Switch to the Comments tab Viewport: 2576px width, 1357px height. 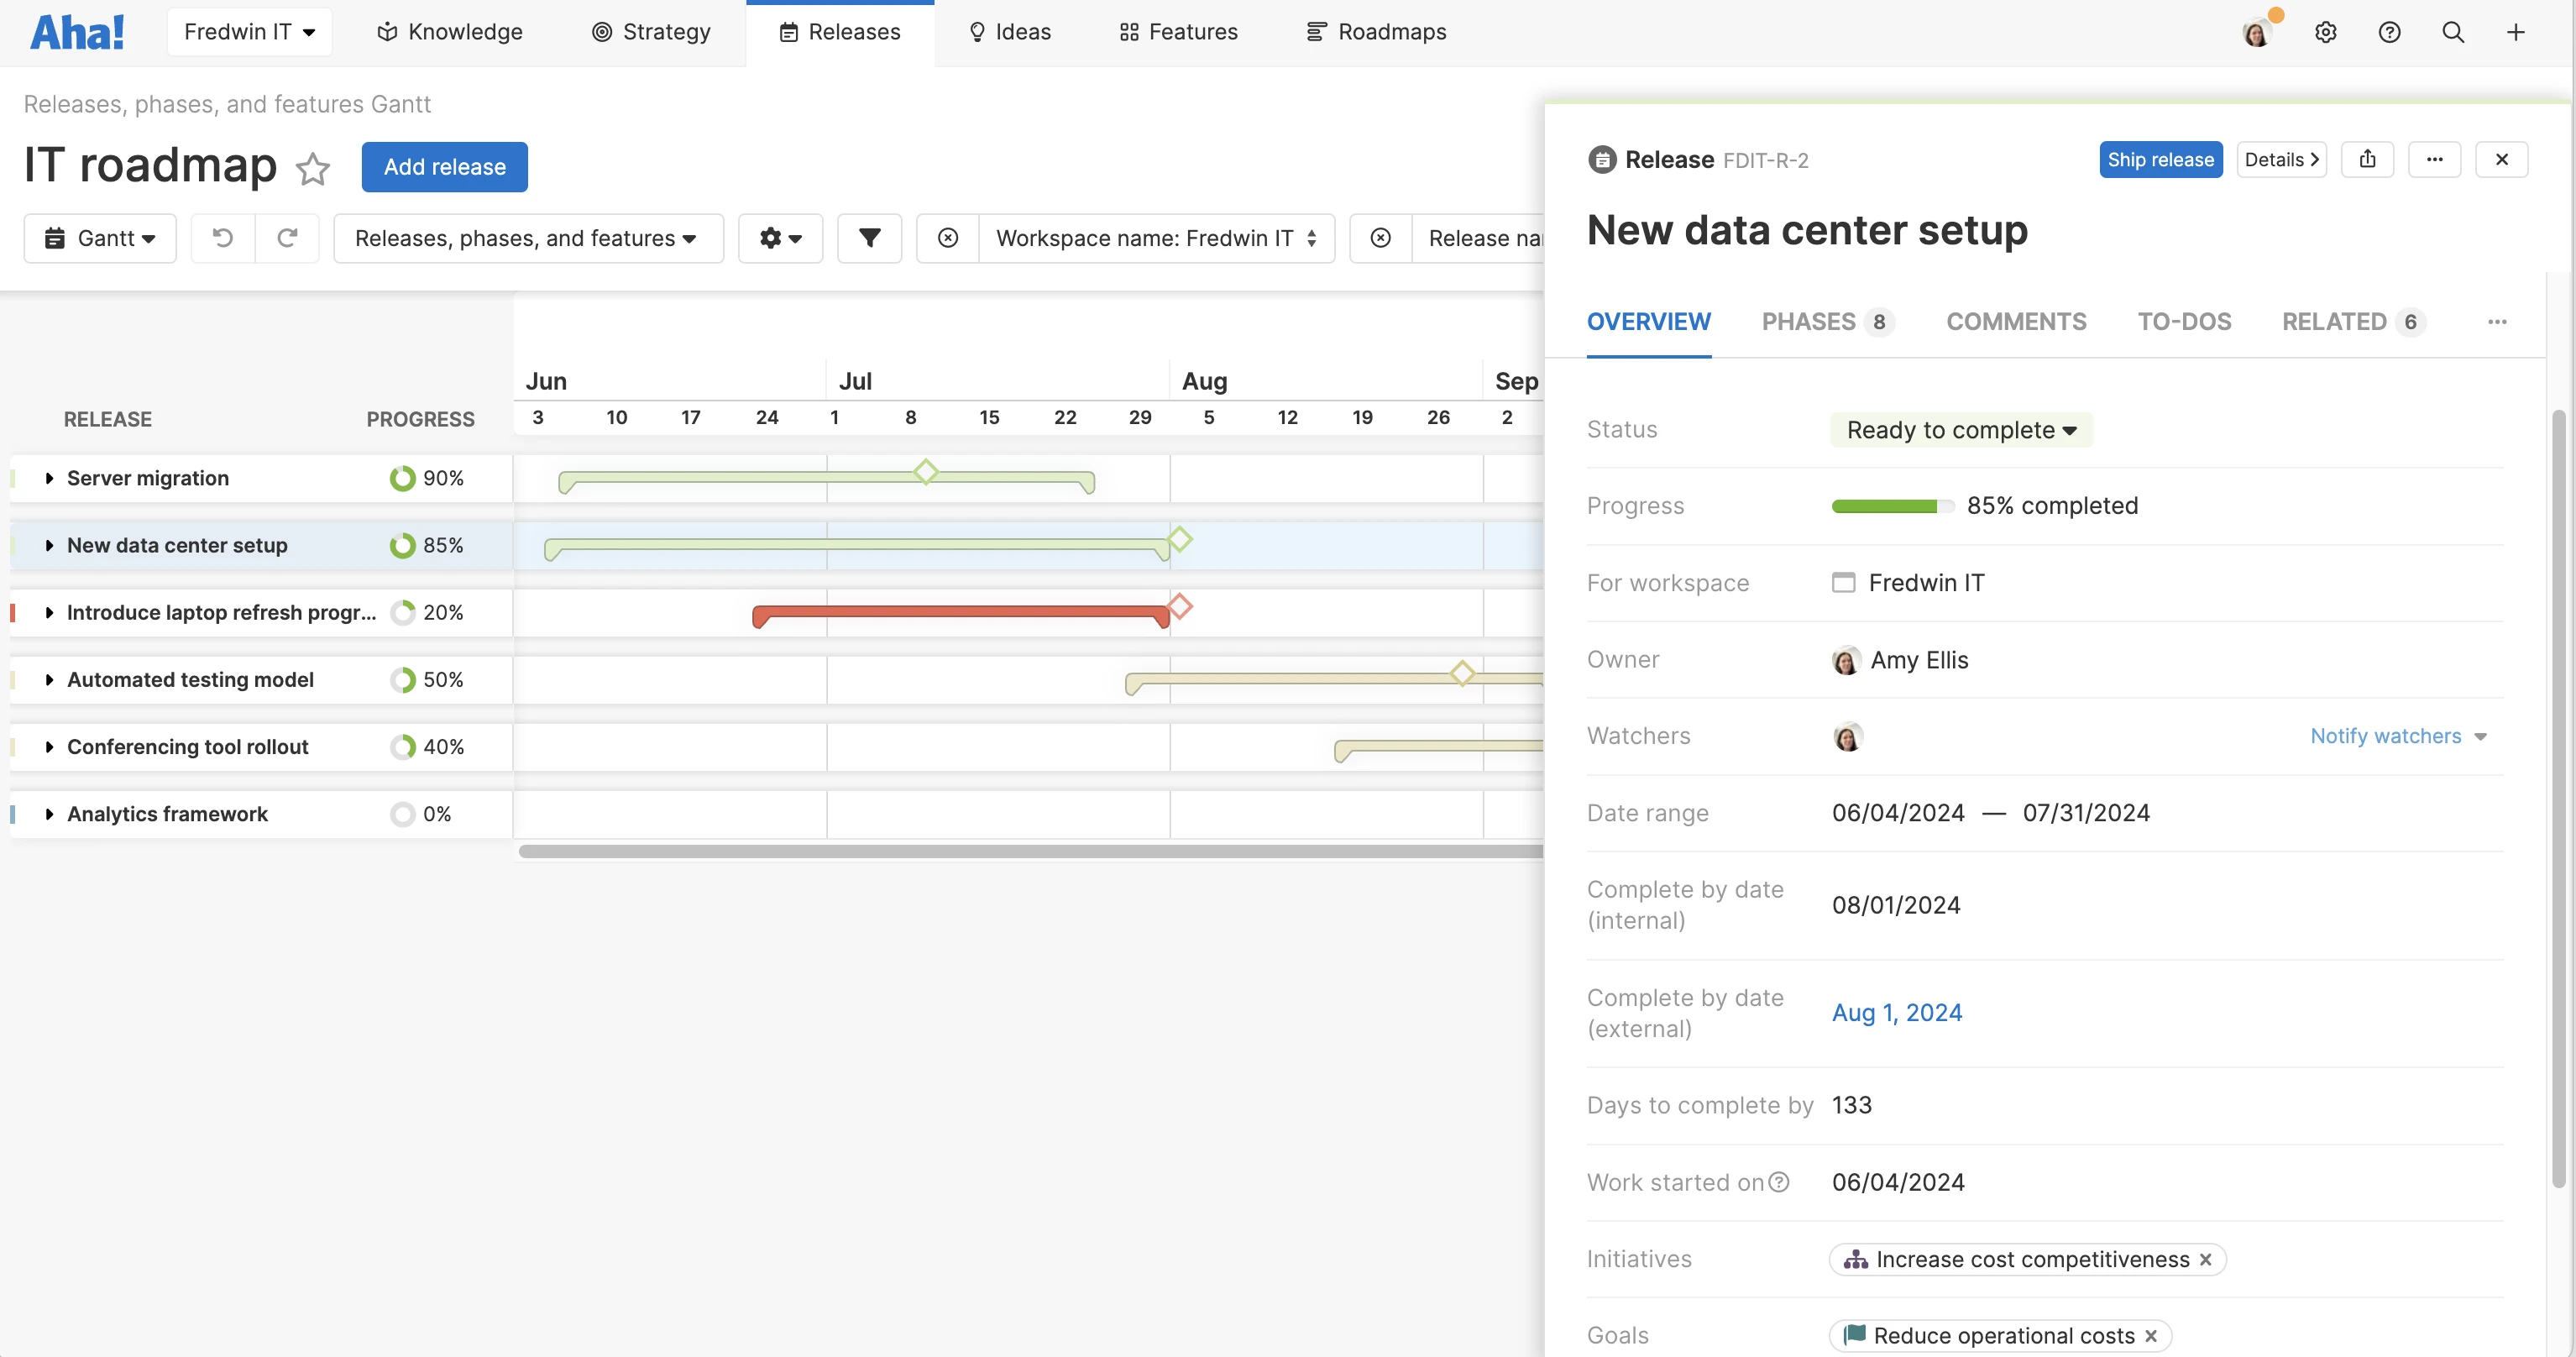tap(2016, 321)
